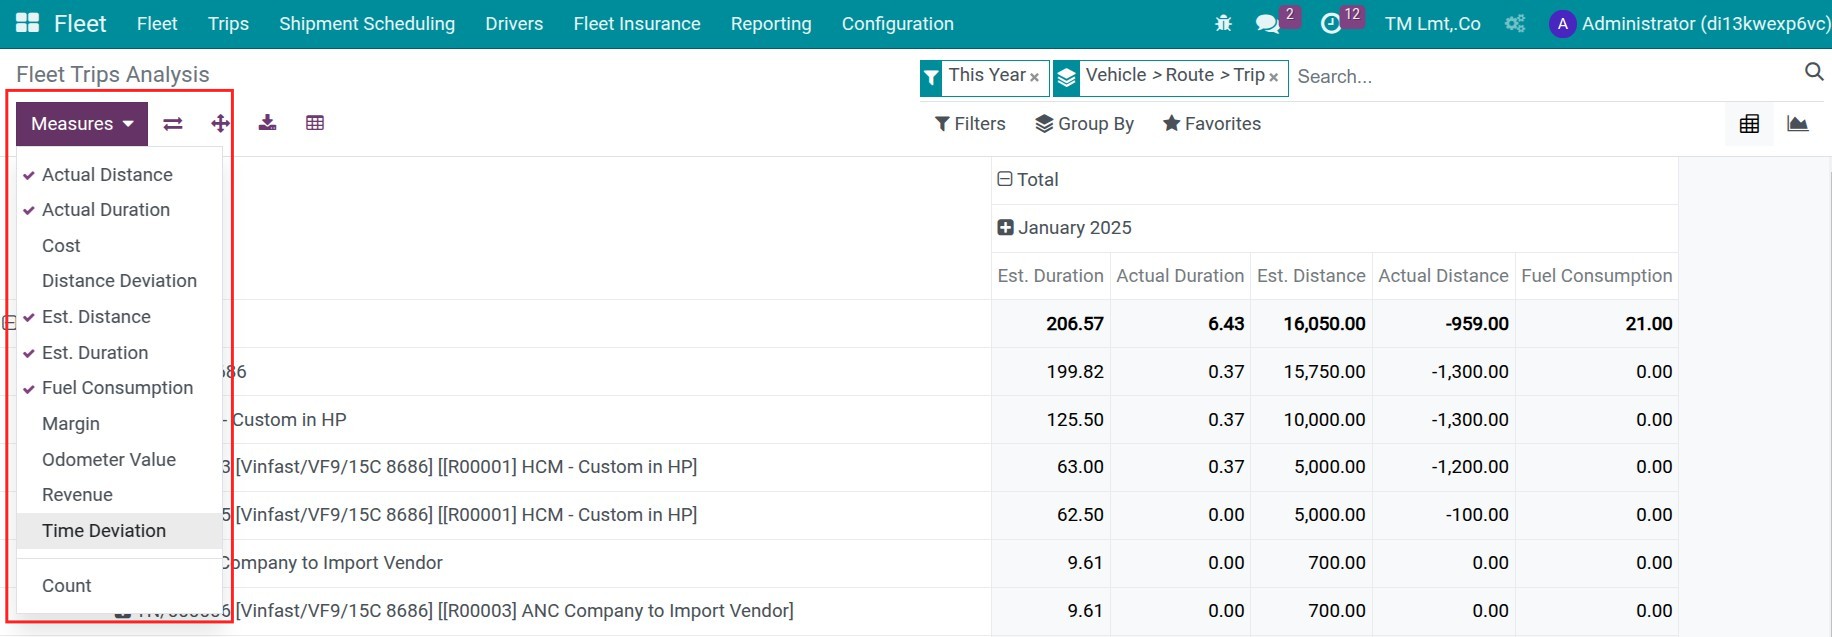Open the Reporting menu

(x=771, y=24)
